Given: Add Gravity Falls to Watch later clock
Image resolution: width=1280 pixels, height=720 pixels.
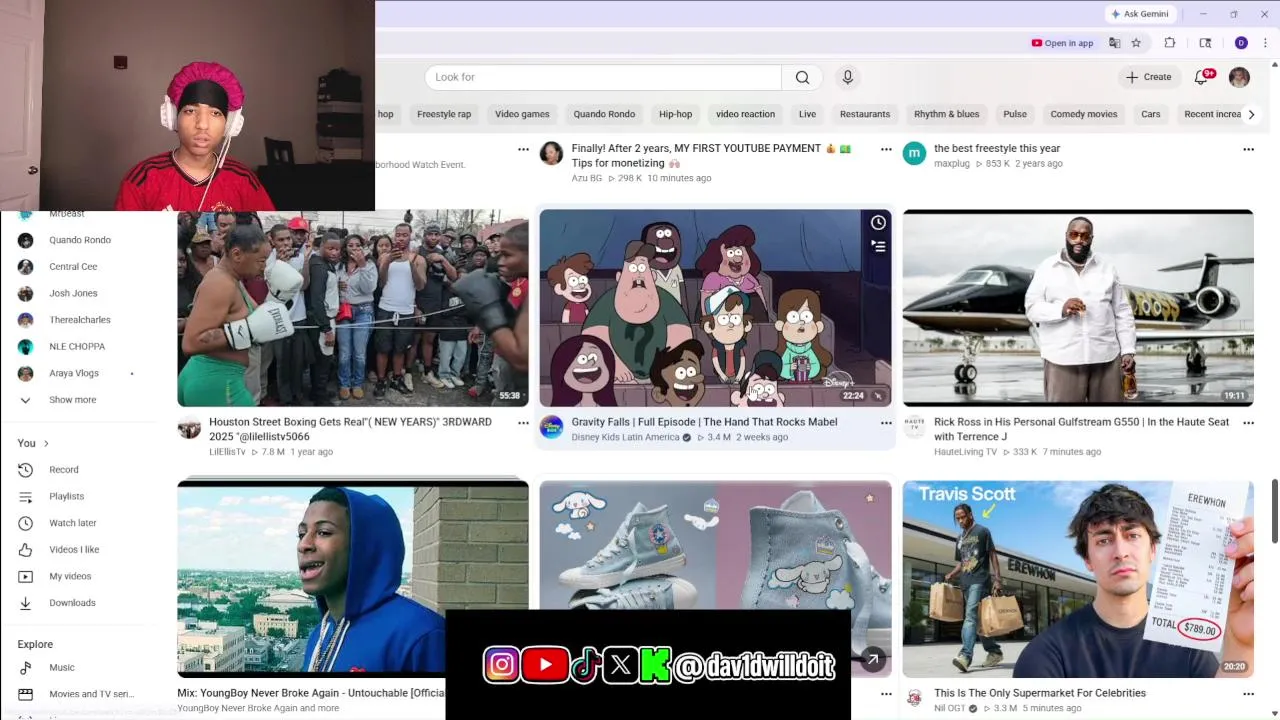Looking at the screenshot, I should [x=878, y=223].
